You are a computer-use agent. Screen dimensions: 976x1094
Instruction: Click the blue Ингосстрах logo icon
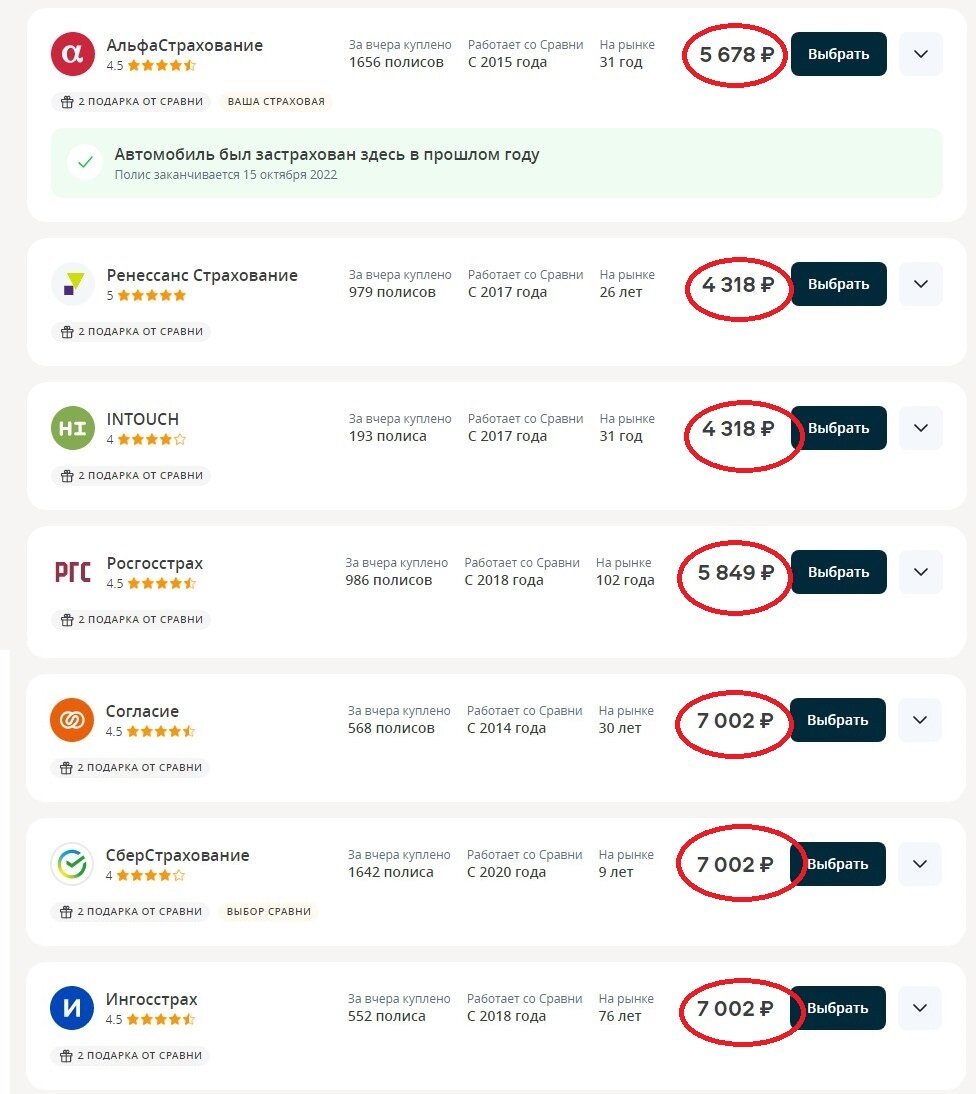click(x=72, y=1008)
